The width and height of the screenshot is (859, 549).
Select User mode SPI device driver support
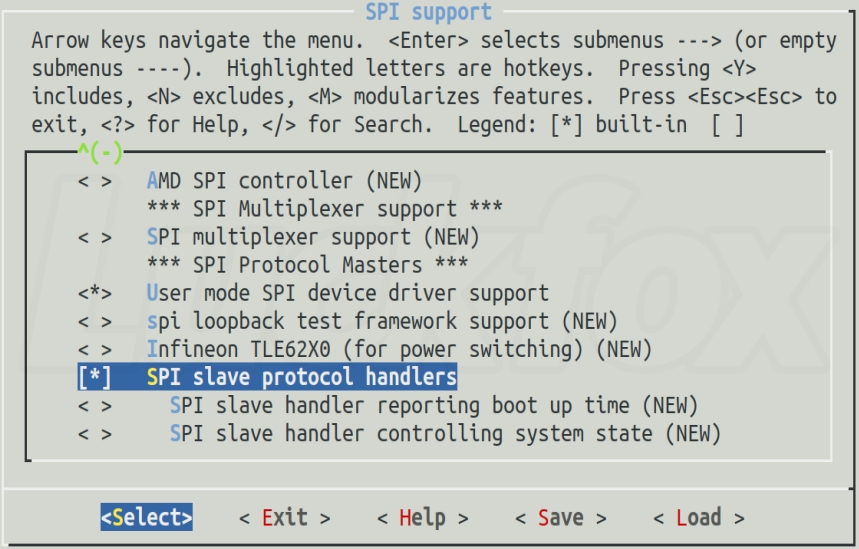348,293
